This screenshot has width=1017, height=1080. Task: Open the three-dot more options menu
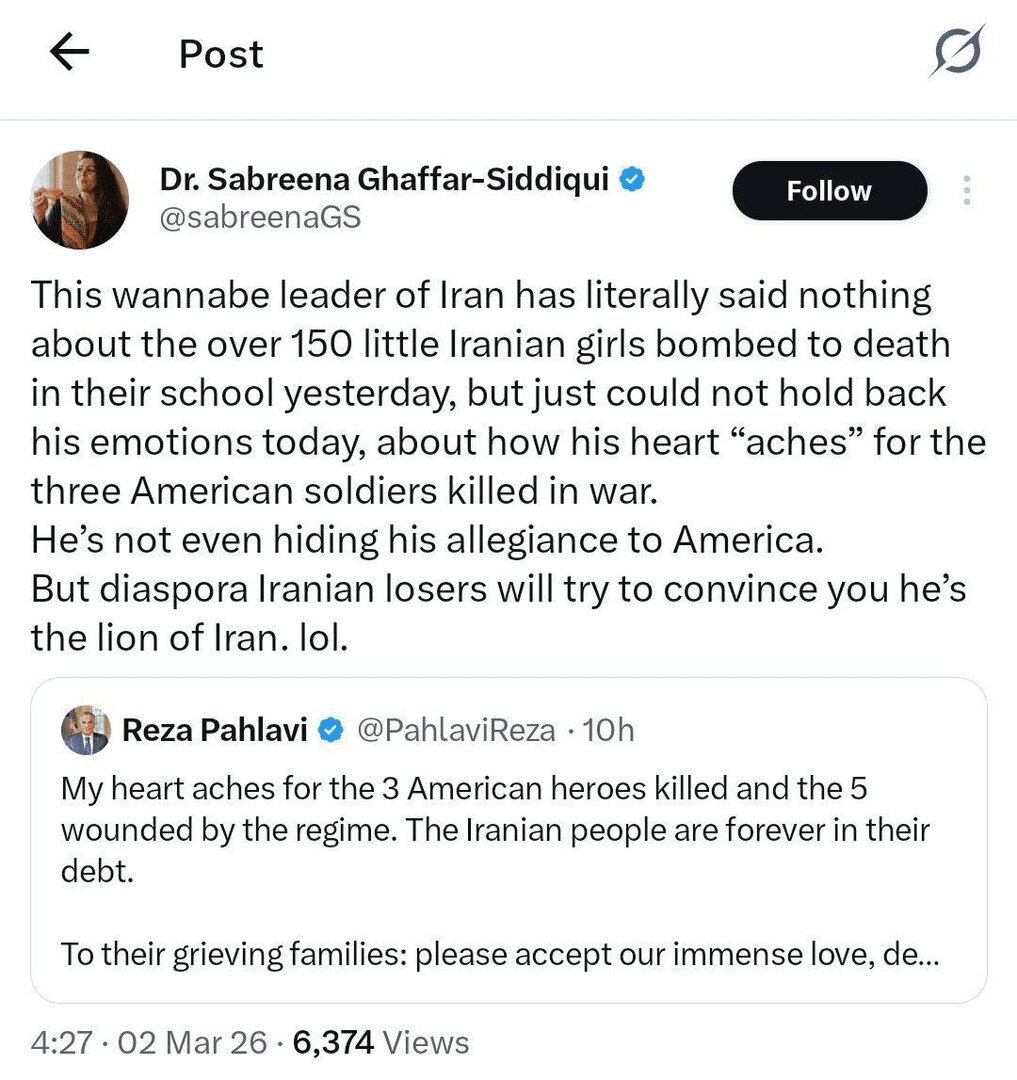coord(966,190)
